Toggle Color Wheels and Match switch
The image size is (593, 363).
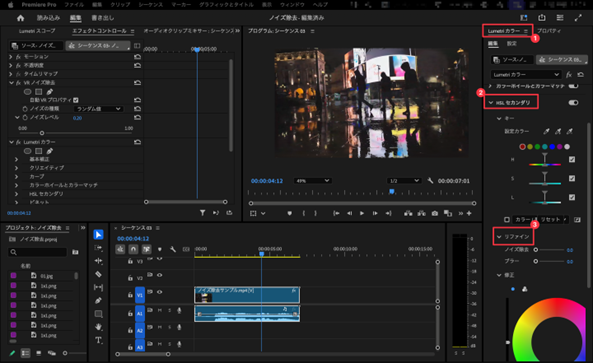pyautogui.click(x=573, y=86)
